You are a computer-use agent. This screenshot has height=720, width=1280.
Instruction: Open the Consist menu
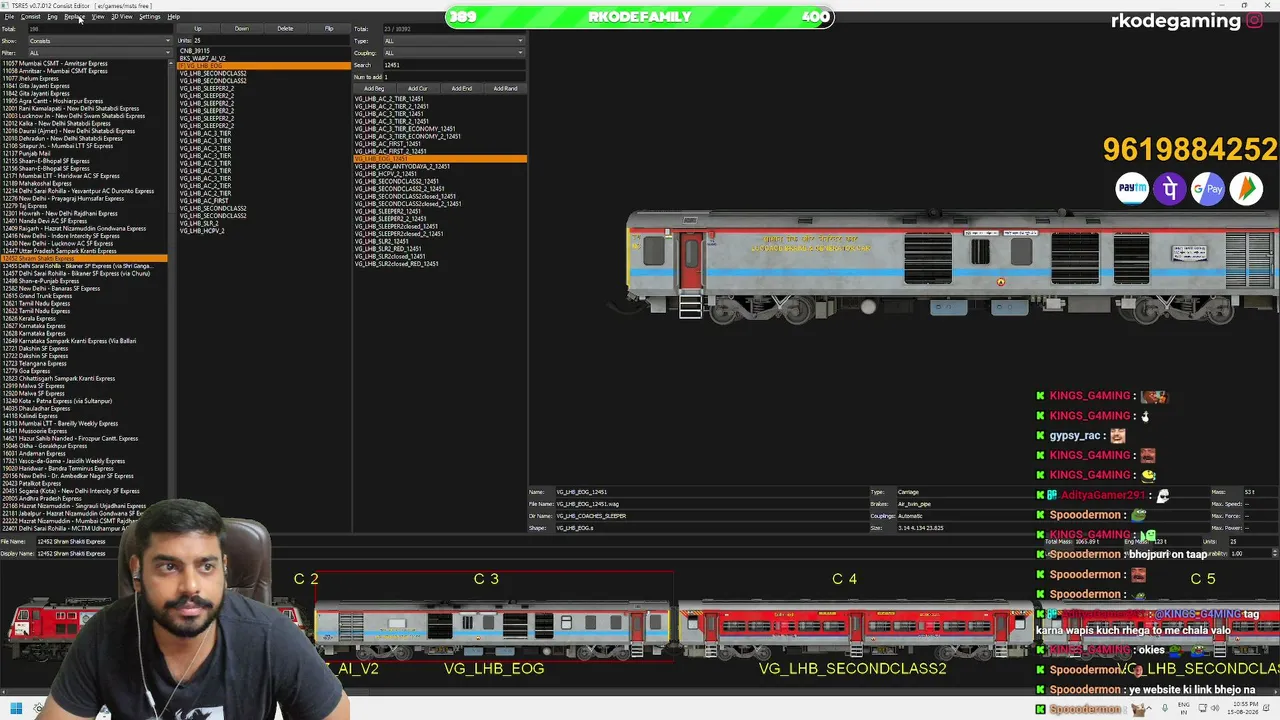pos(30,17)
